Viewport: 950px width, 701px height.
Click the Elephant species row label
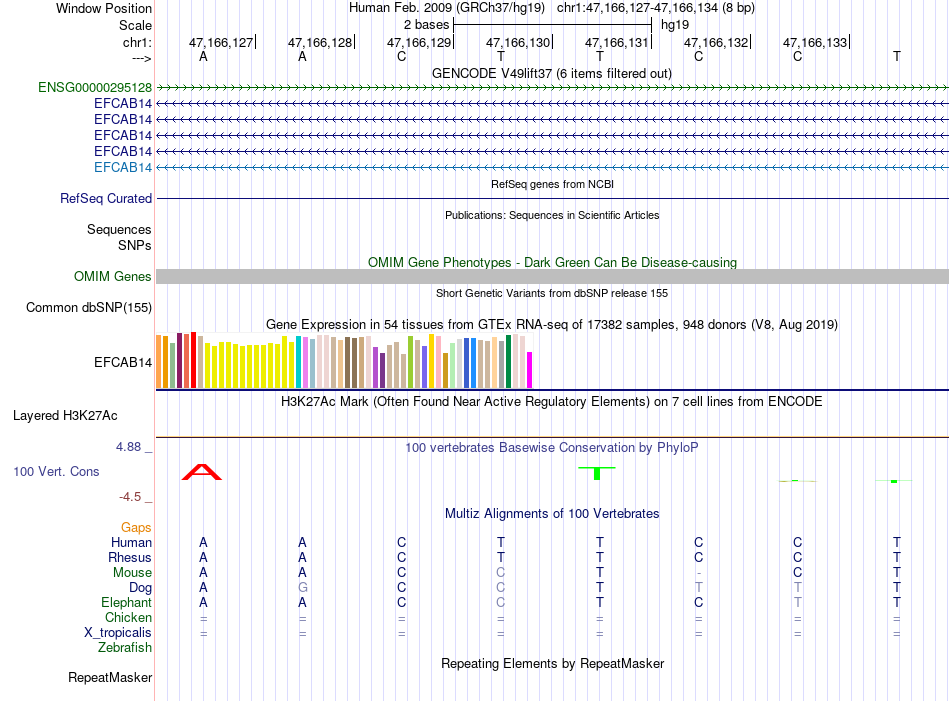(x=127, y=602)
